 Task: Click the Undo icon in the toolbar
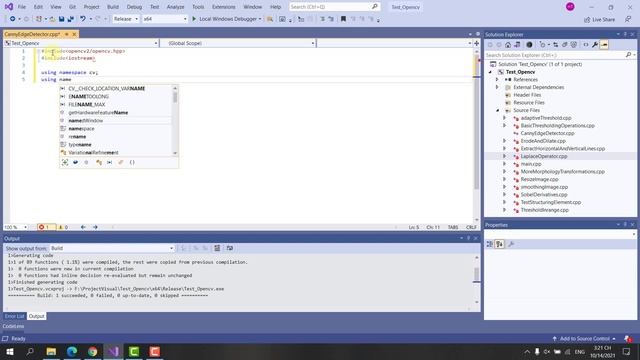[83, 19]
